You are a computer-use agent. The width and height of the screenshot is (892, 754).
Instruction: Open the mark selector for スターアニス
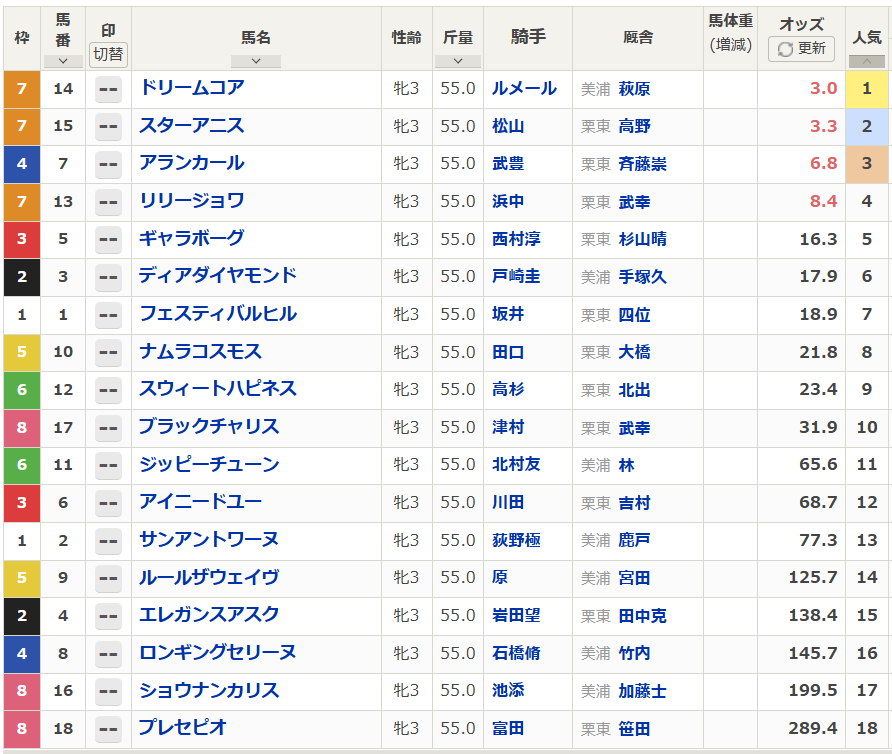coord(108,127)
